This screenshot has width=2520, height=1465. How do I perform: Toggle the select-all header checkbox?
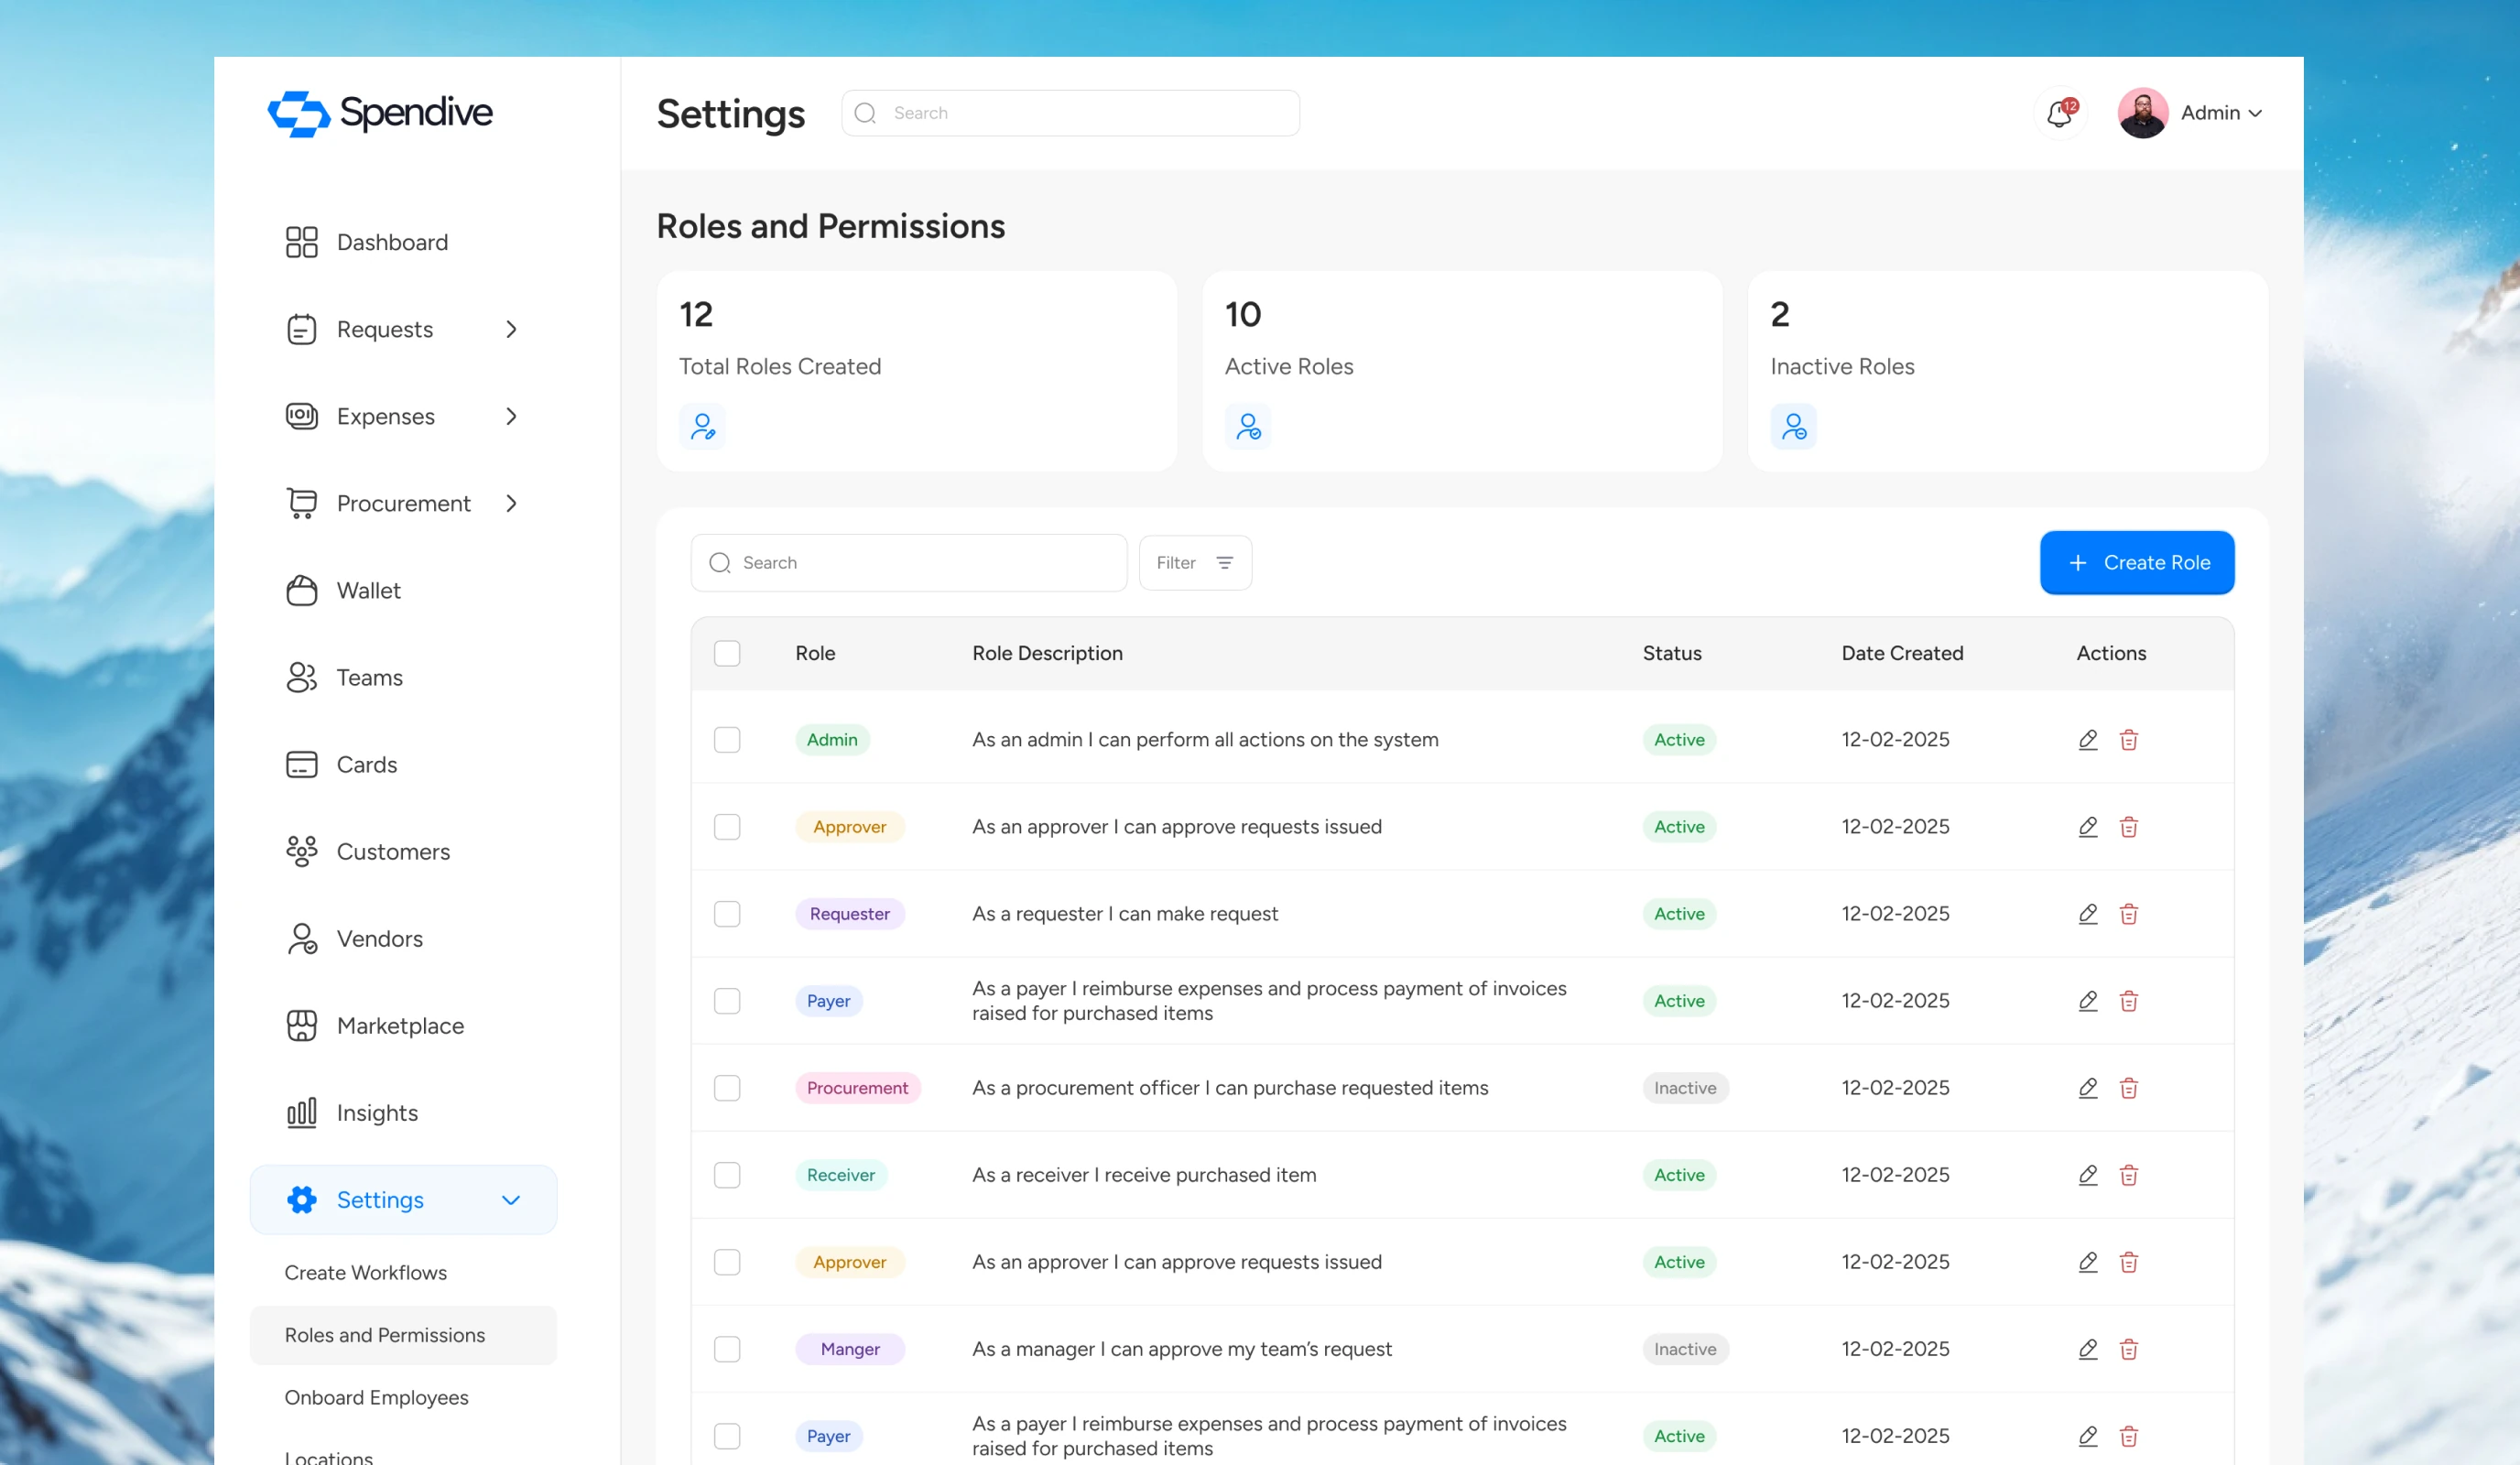[727, 653]
